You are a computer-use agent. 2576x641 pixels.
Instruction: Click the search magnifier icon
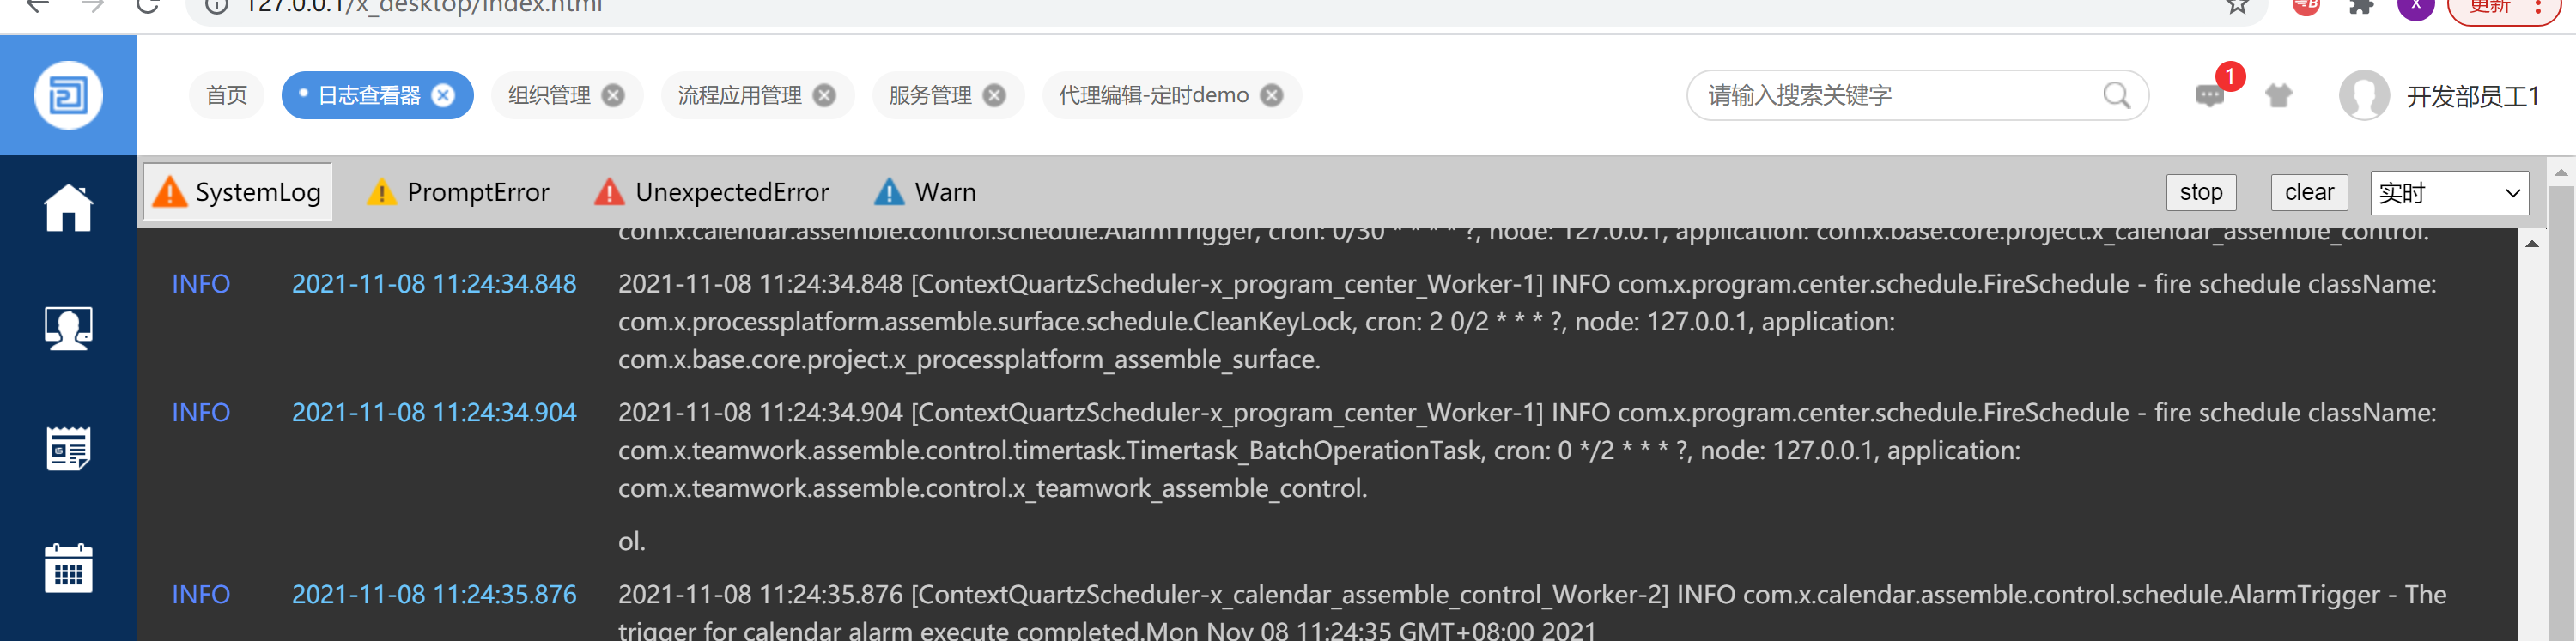coord(2116,95)
